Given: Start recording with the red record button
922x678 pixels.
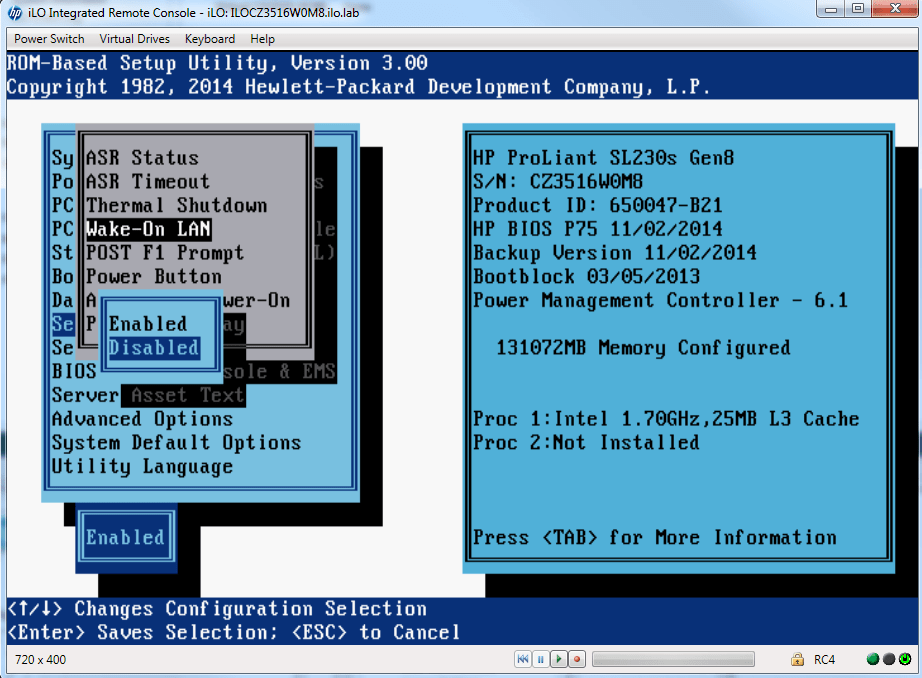Looking at the screenshot, I should click(577, 660).
